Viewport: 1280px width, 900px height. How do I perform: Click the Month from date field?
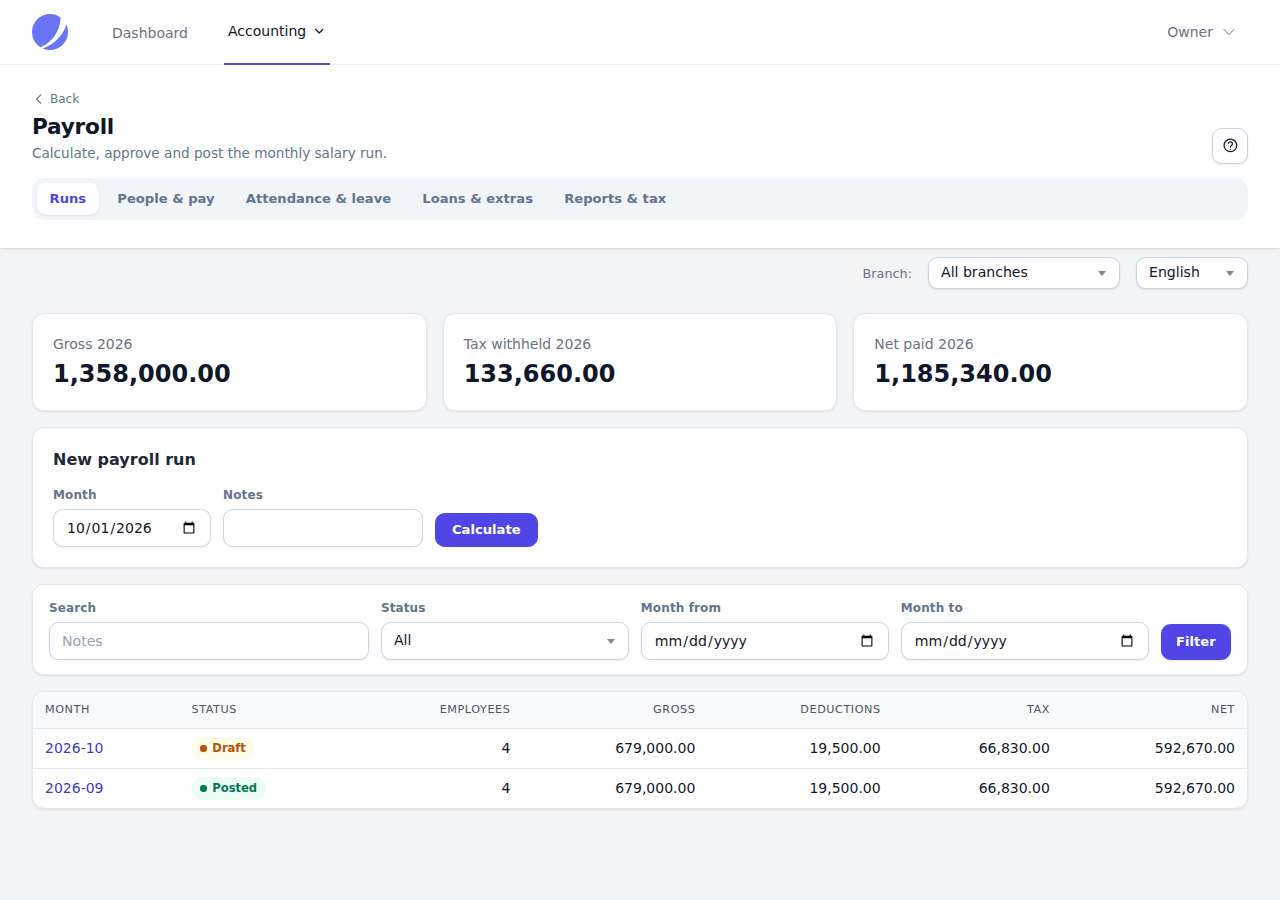pyautogui.click(x=765, y=641)
